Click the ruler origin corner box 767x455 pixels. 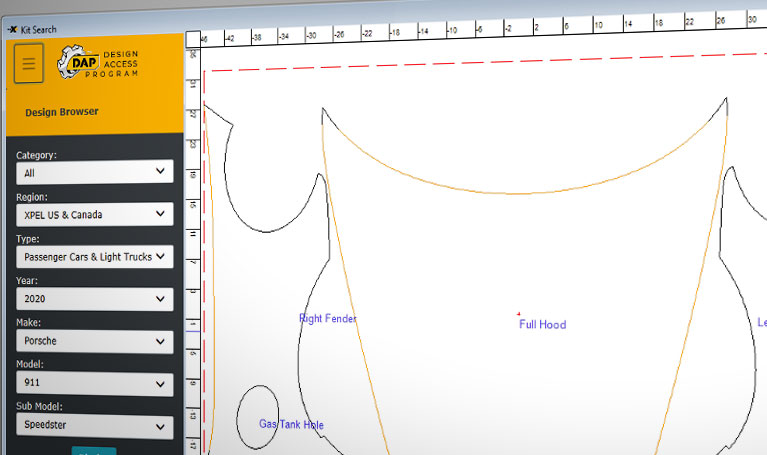[193, 39]
